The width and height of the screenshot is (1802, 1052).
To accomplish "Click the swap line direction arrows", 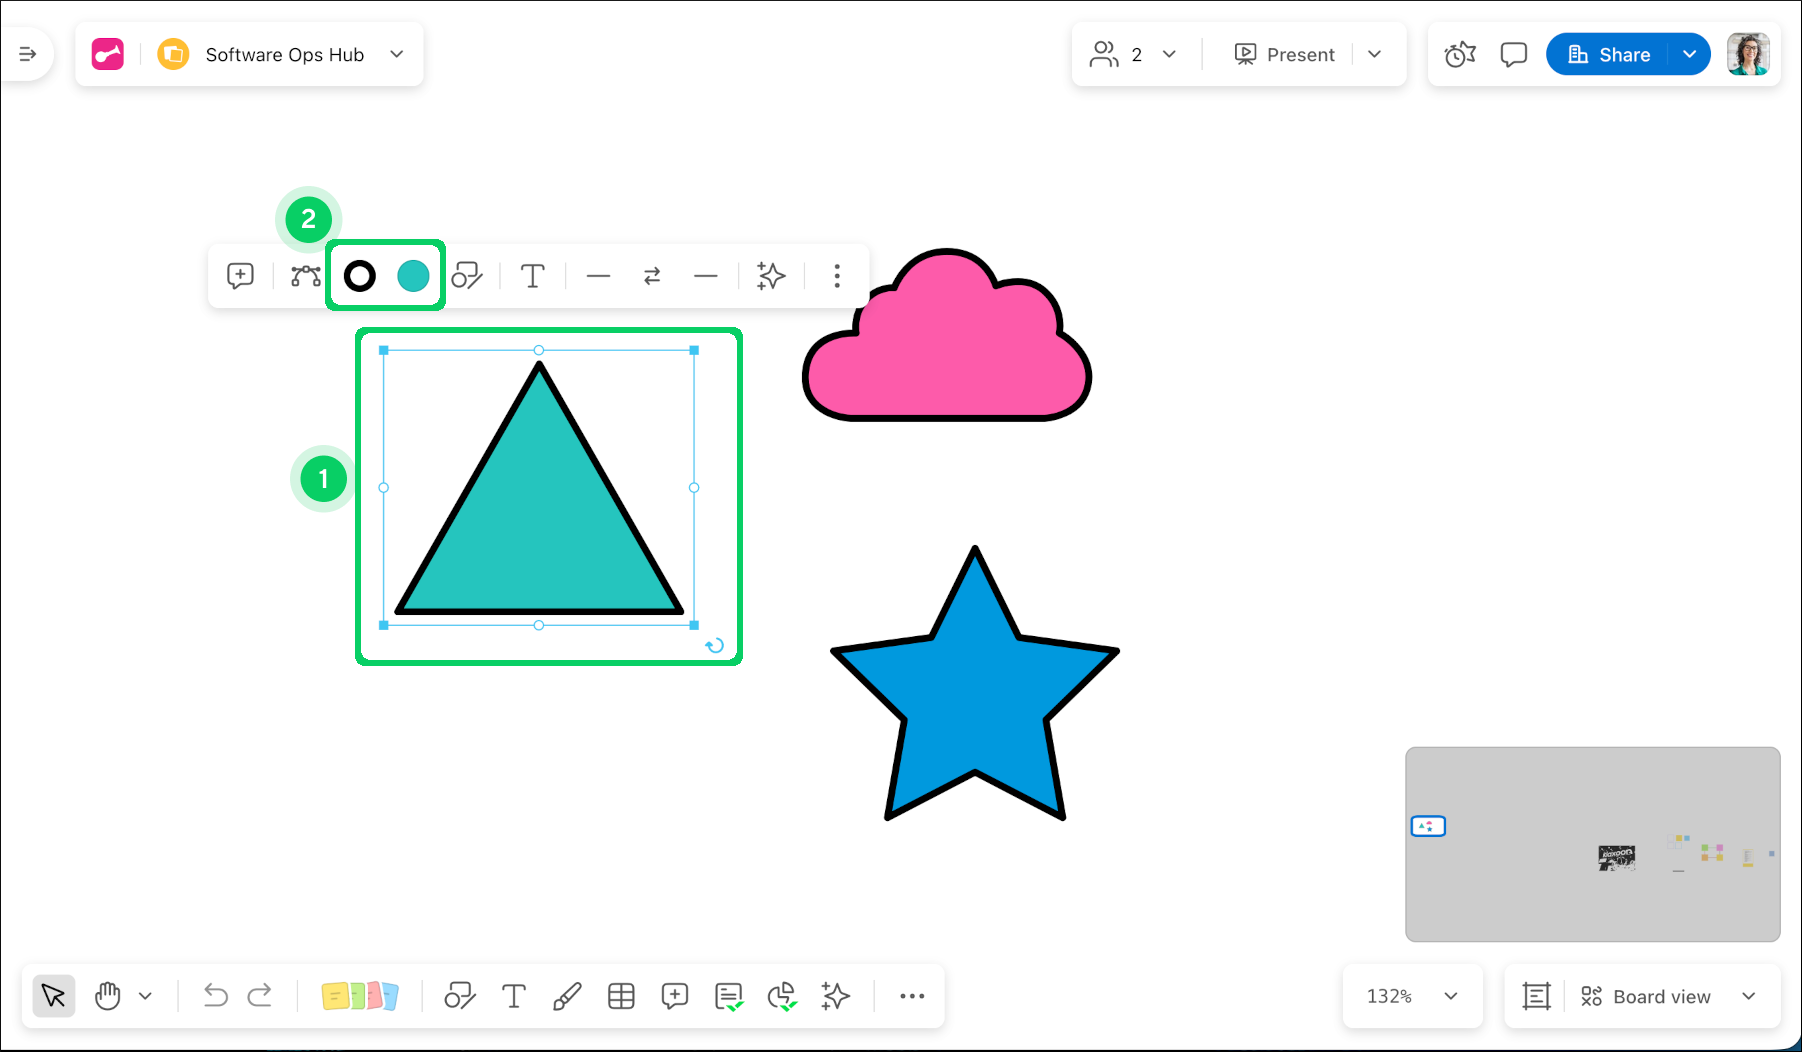I will click(x=652, y=276).
